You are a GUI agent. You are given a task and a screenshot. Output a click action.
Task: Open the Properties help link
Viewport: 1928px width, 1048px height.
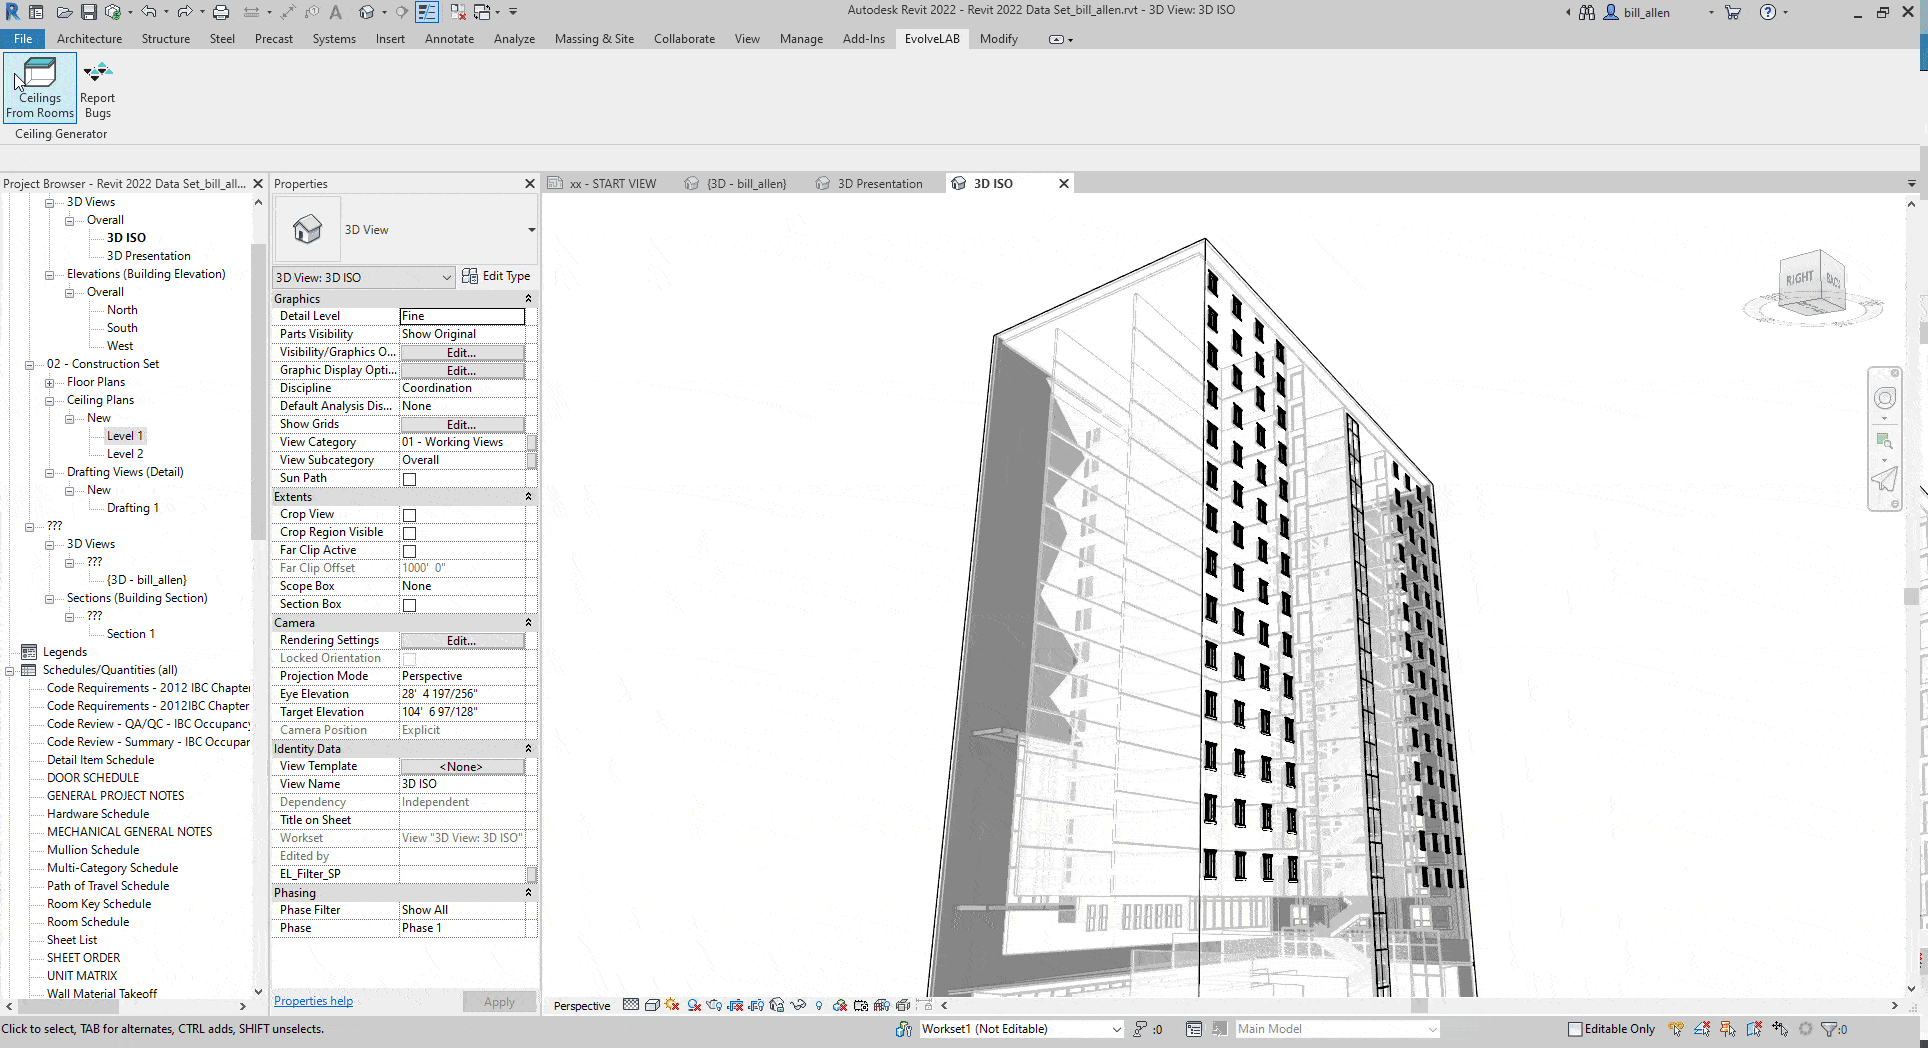[x=313, y=1001]
